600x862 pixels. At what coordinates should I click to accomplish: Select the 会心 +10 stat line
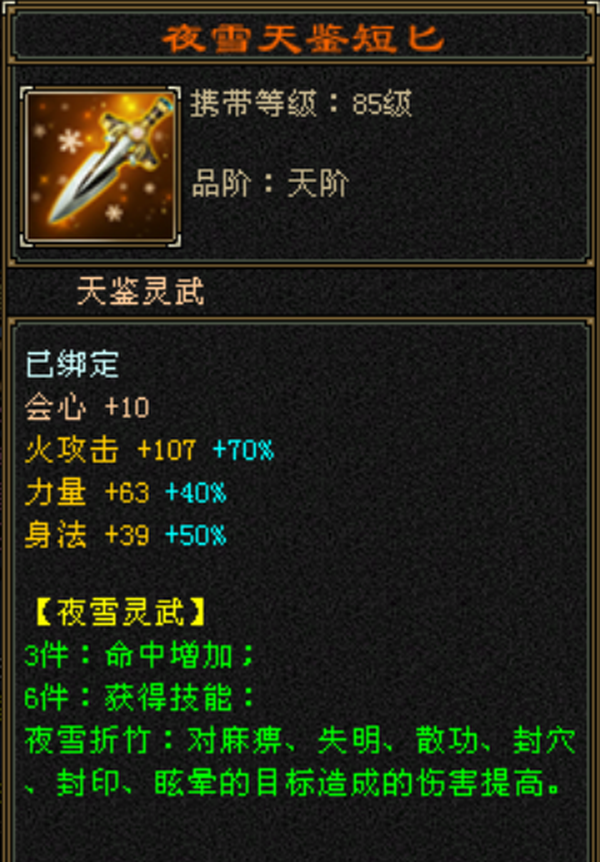pos(87,407)
